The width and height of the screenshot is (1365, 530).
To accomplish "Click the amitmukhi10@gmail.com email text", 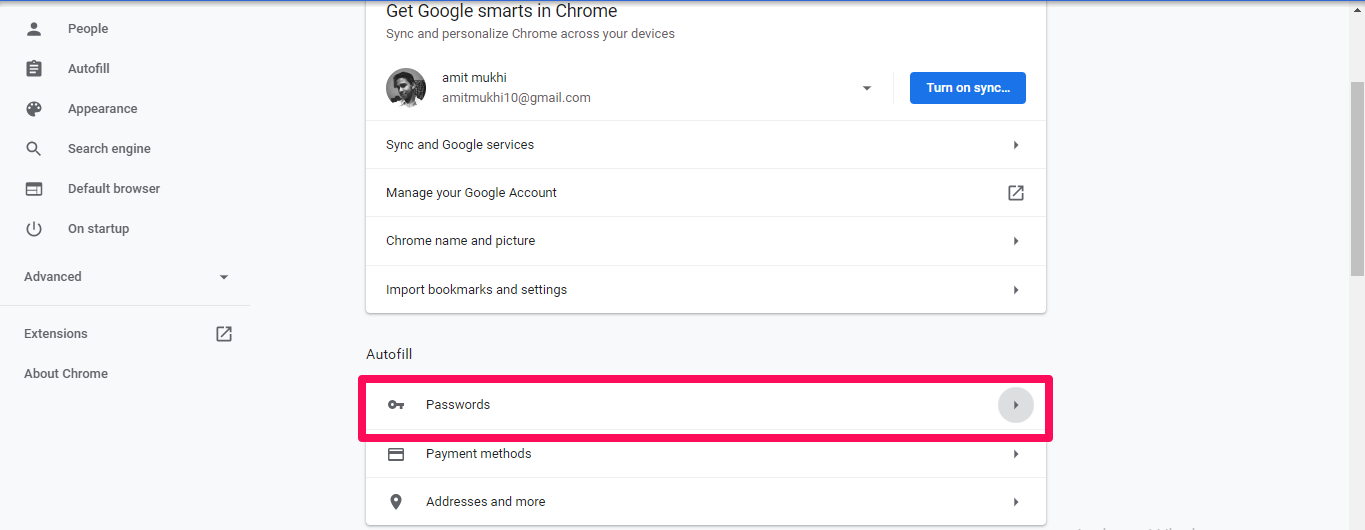I will click(x=516, y=98).
